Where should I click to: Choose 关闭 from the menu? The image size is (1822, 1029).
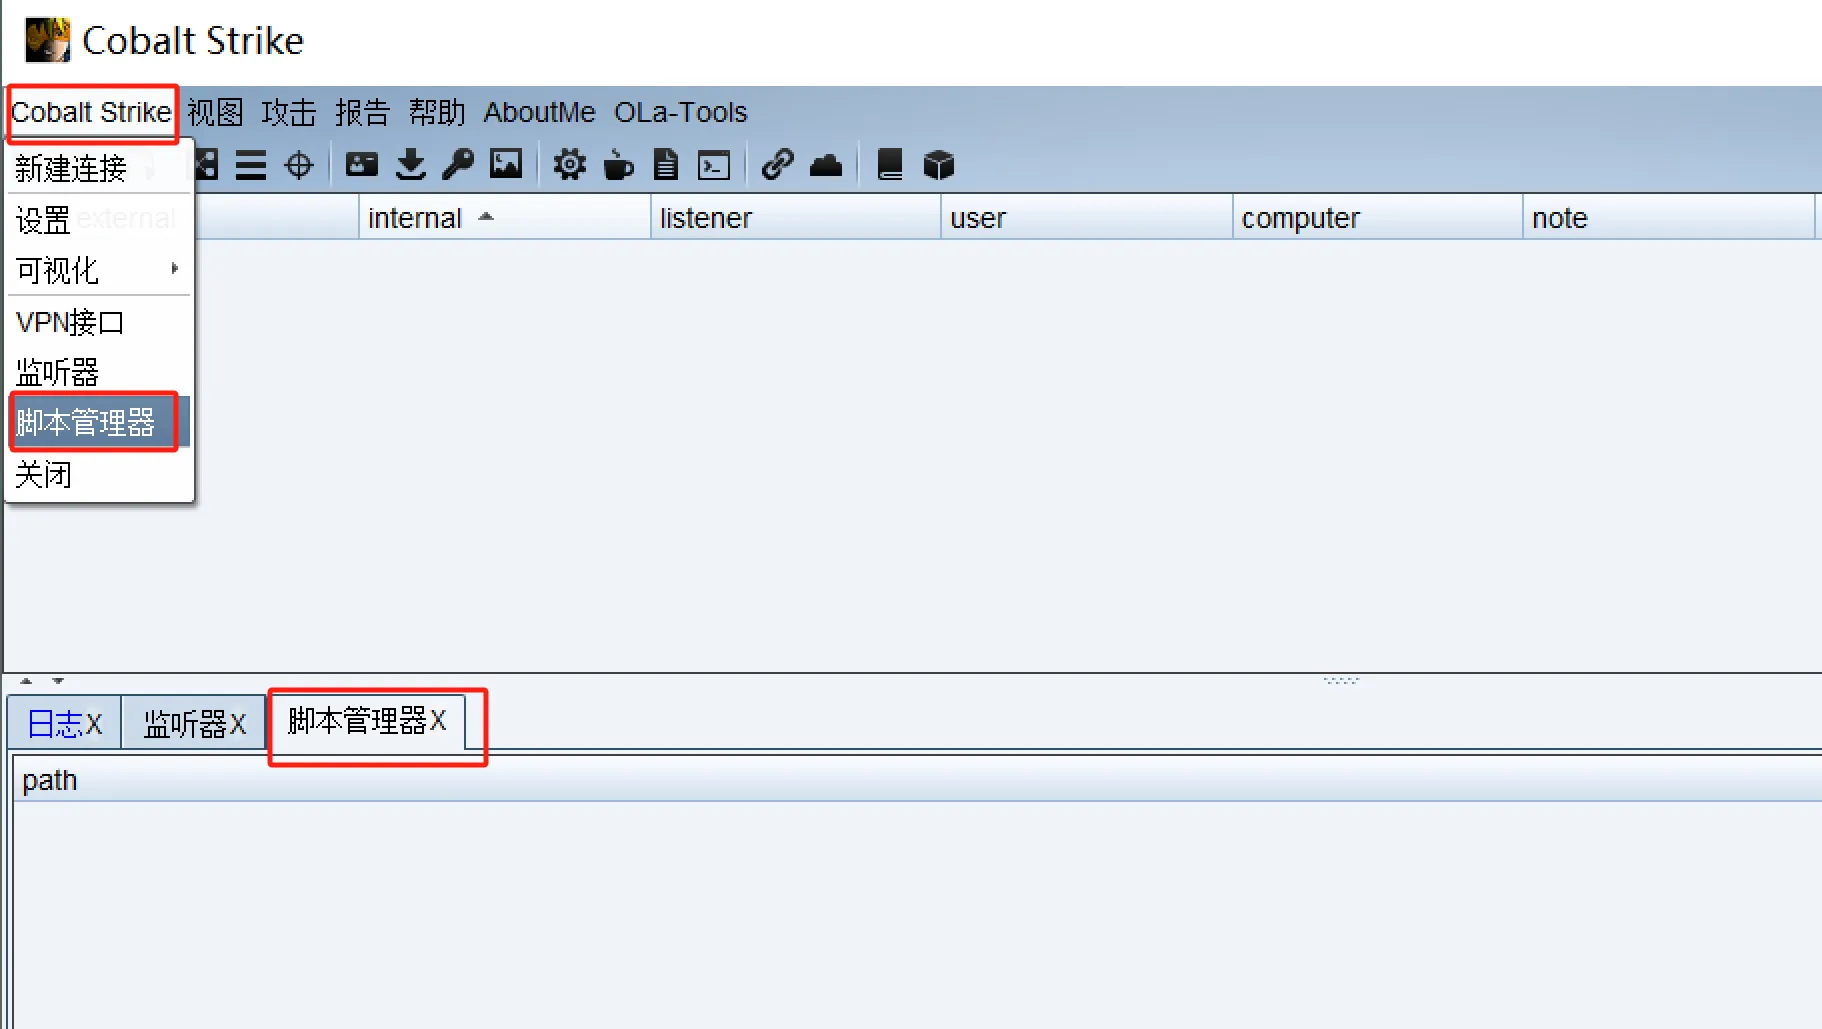point(98,474)
